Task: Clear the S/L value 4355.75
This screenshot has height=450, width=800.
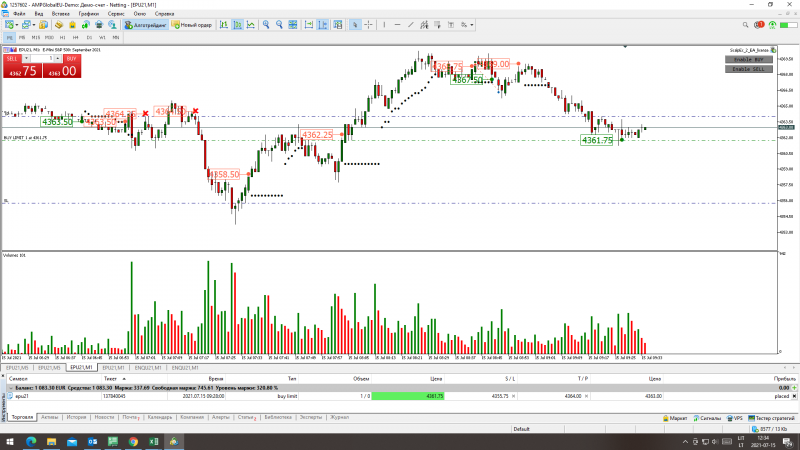Action: tap(513, 396)
